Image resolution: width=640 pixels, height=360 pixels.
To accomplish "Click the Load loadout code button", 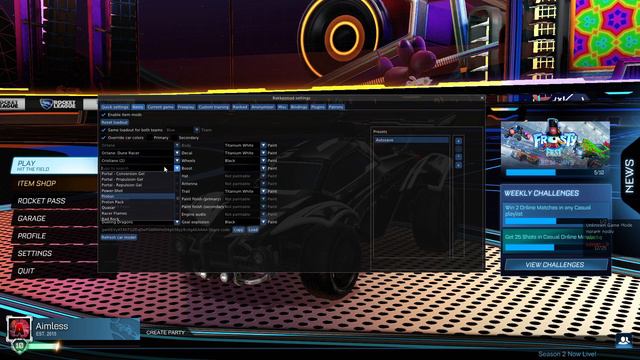I will [x=253, y=230].
